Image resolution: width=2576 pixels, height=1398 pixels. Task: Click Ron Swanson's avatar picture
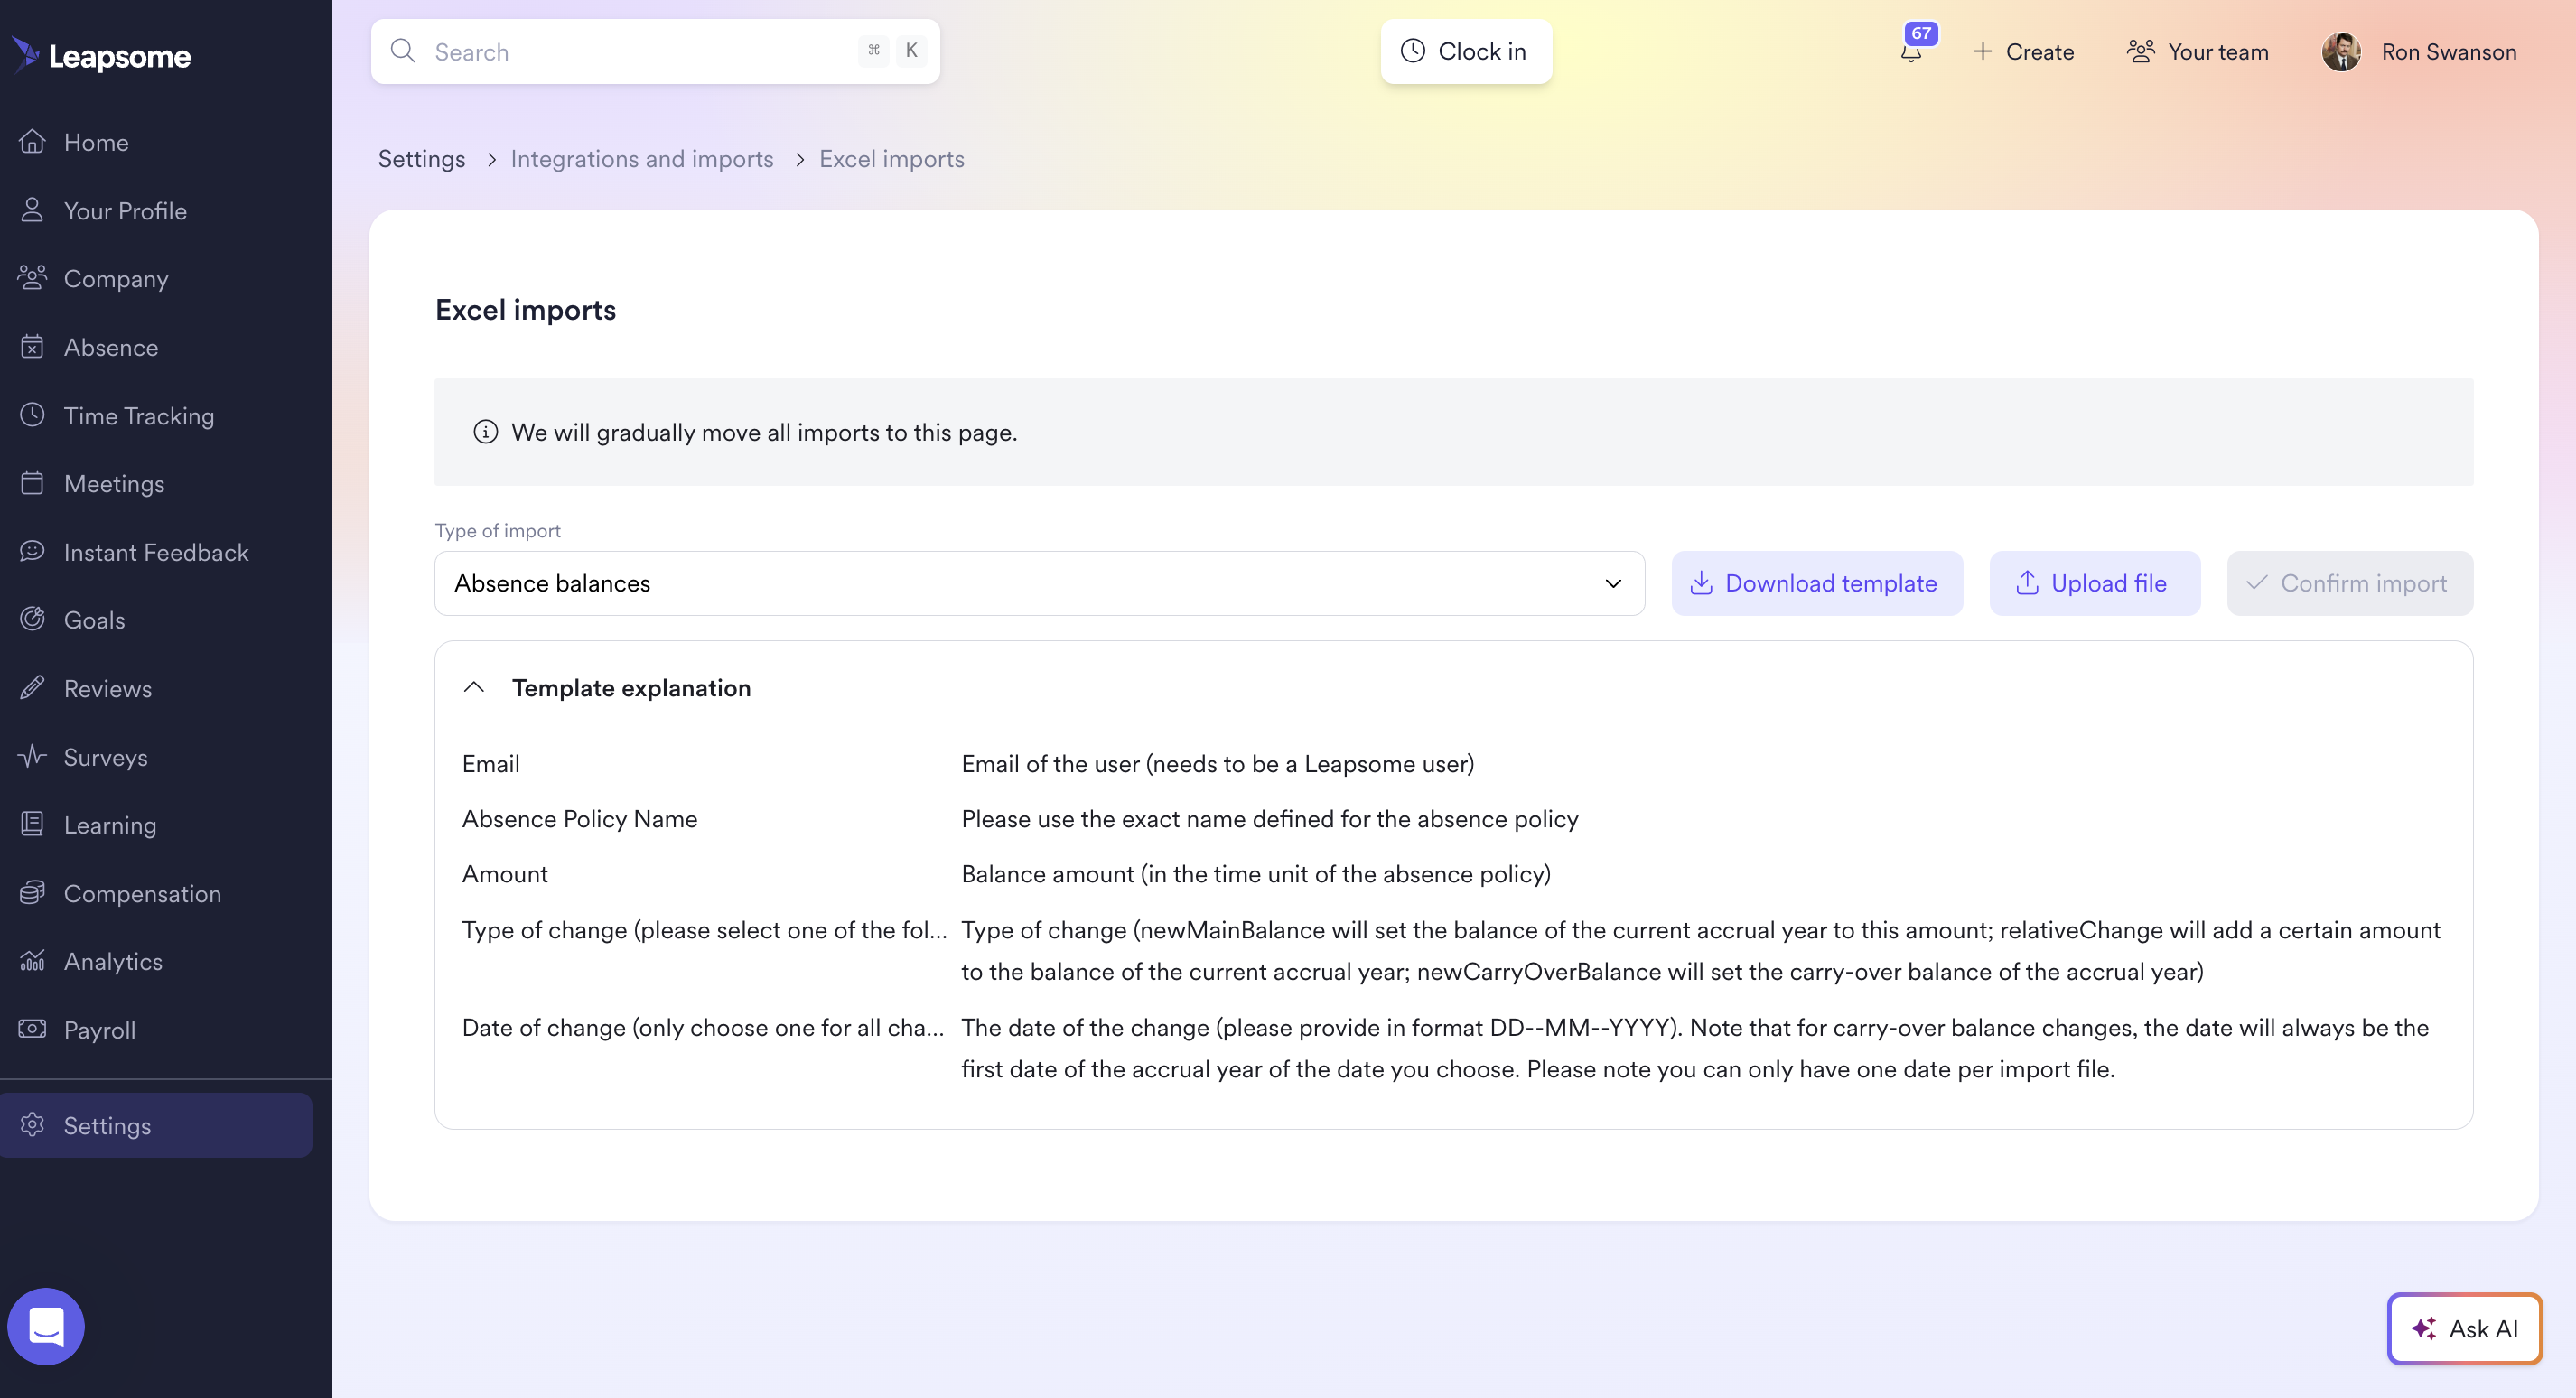point(2341,52)
